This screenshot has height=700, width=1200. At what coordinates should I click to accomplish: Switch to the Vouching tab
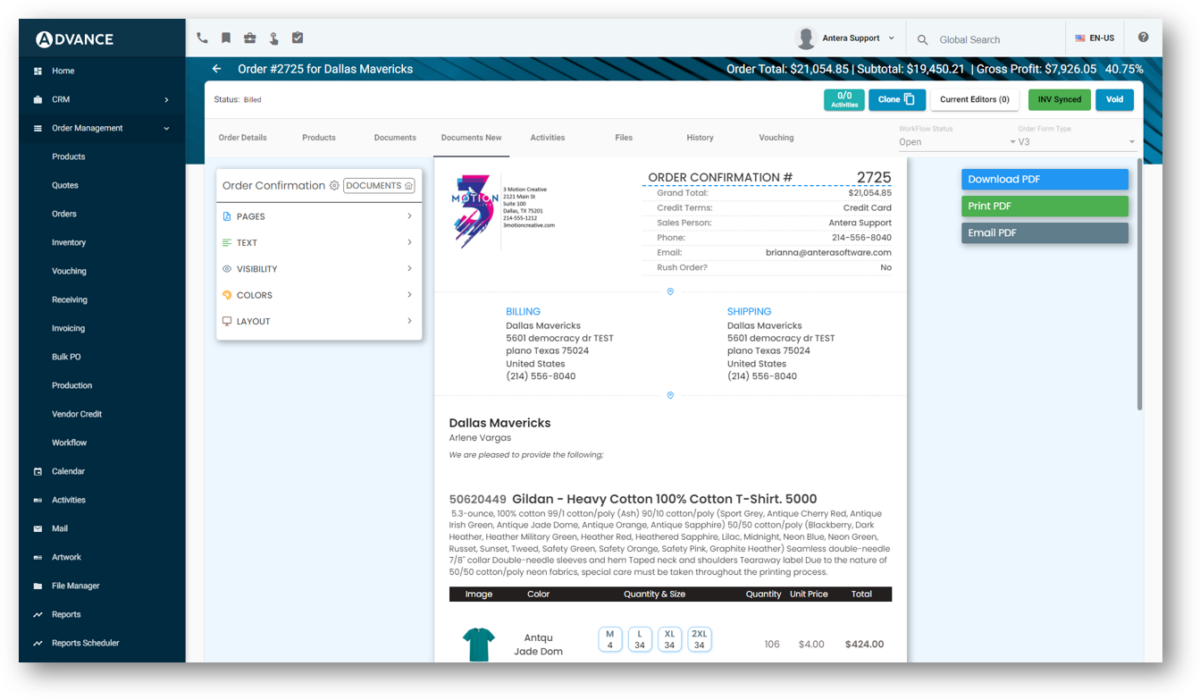tap(776, 137)
